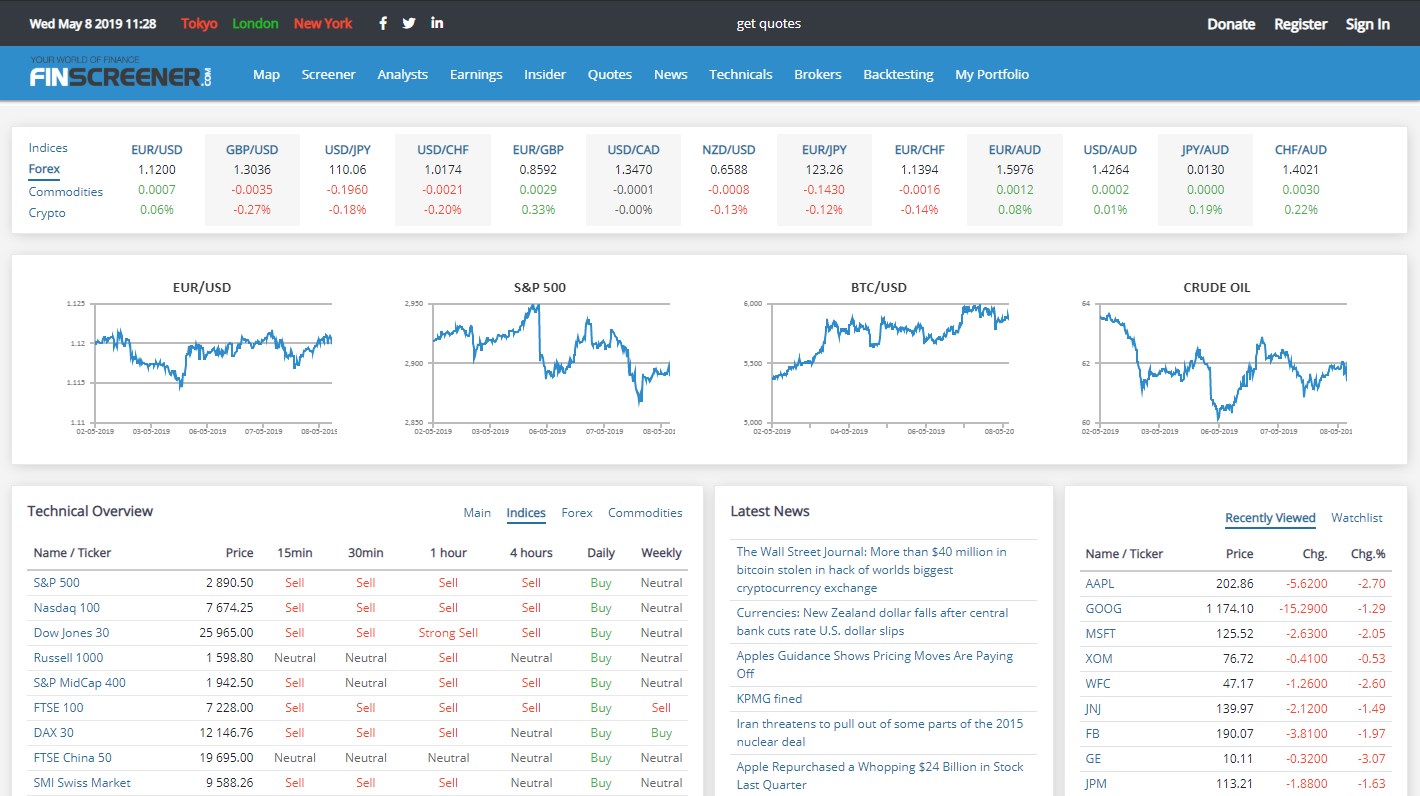Click the EUR/USD ticker pair
Viewport: 1420px width, 796px height.
[x=157, y=150]
